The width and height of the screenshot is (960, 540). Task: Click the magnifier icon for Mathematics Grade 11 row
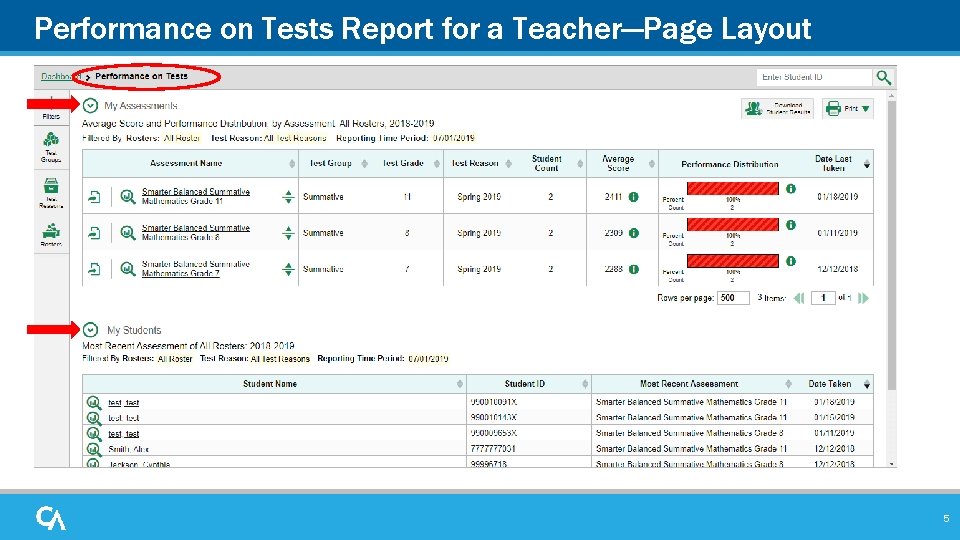(x=127, y=197)
